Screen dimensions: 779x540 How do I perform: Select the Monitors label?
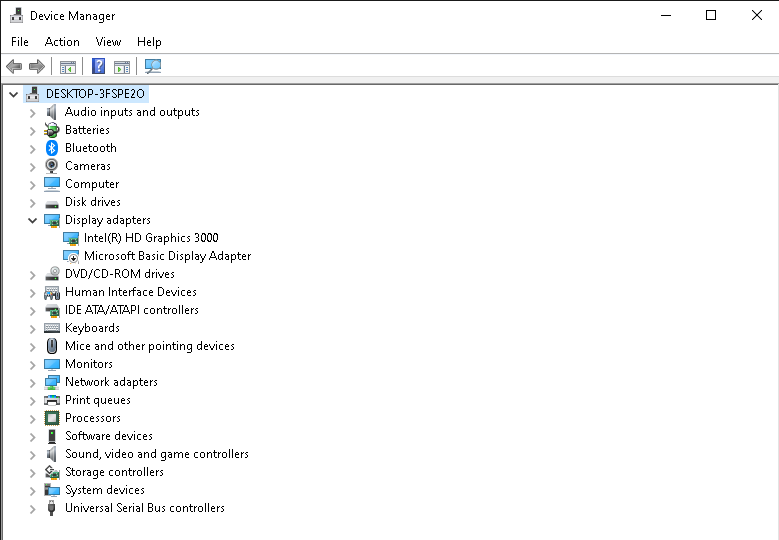pos(89,364)
